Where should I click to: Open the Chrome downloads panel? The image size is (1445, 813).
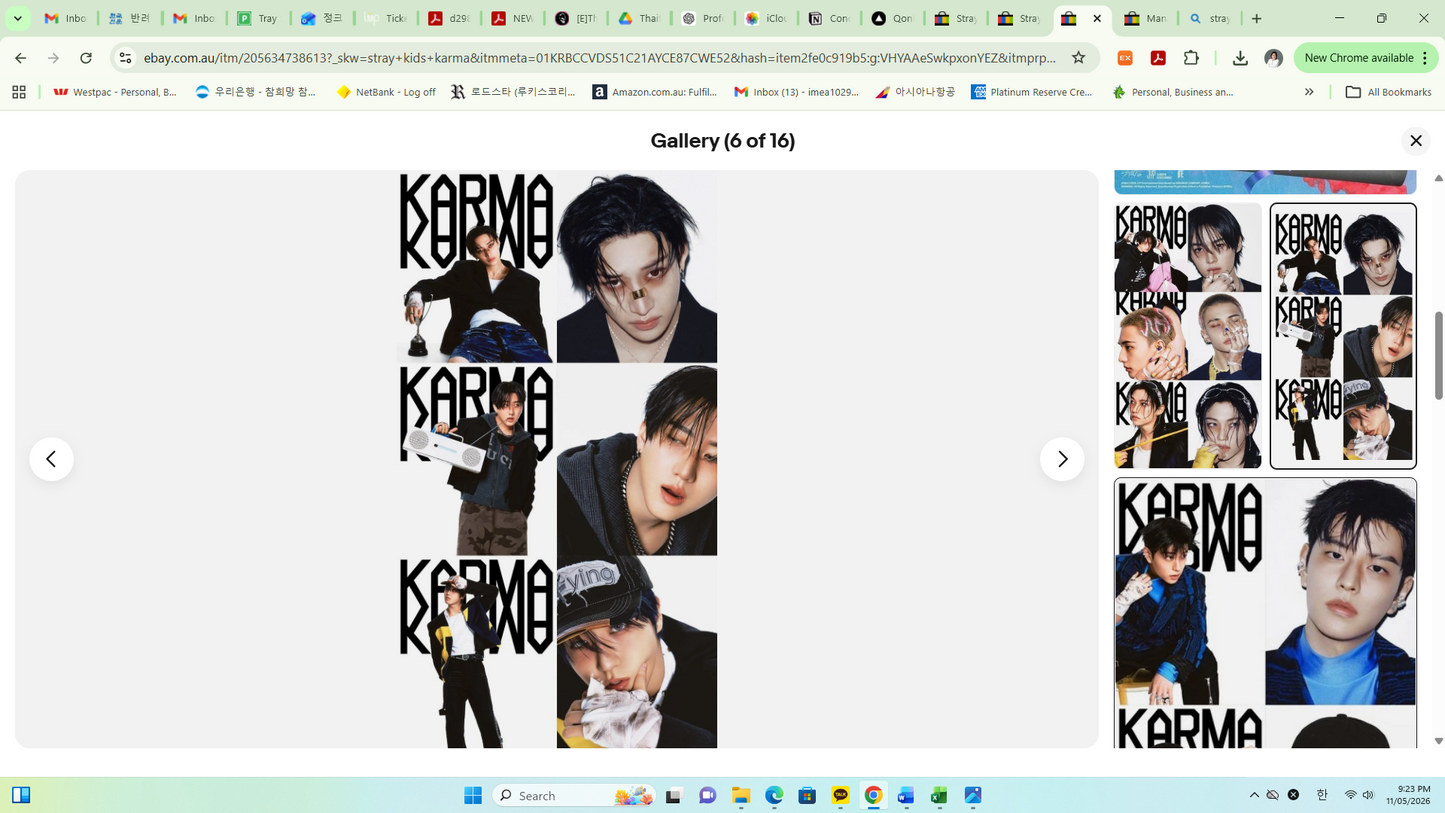click(1240, 58)
